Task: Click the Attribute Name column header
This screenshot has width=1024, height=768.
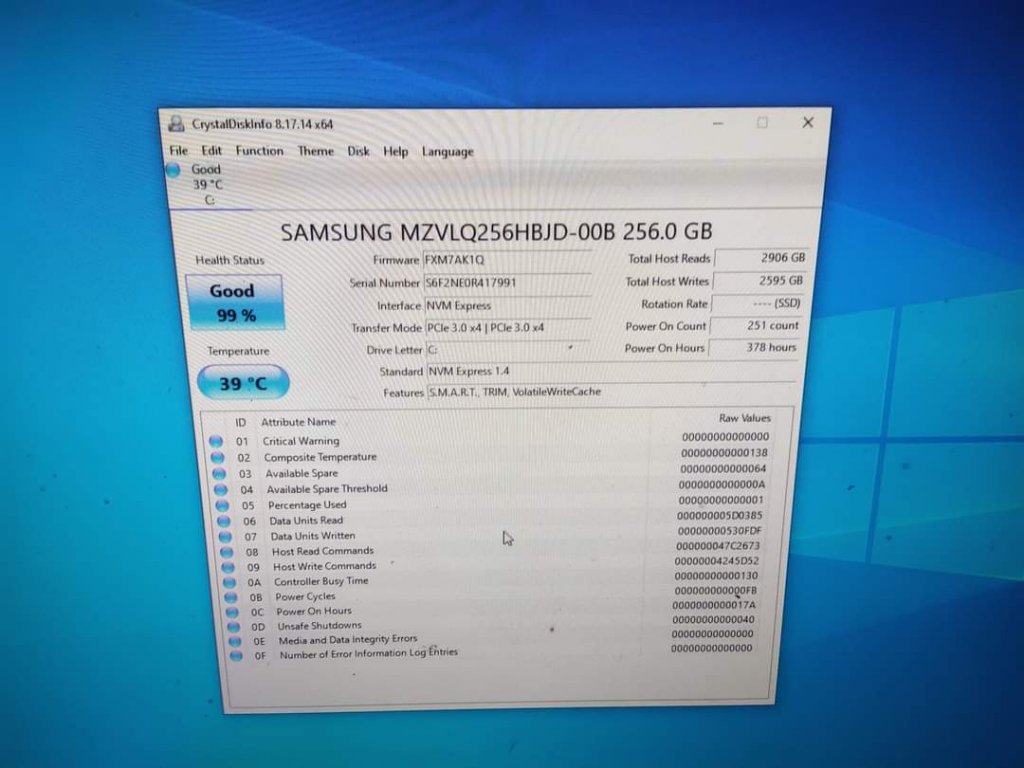Action: click(x=298, y=422)
